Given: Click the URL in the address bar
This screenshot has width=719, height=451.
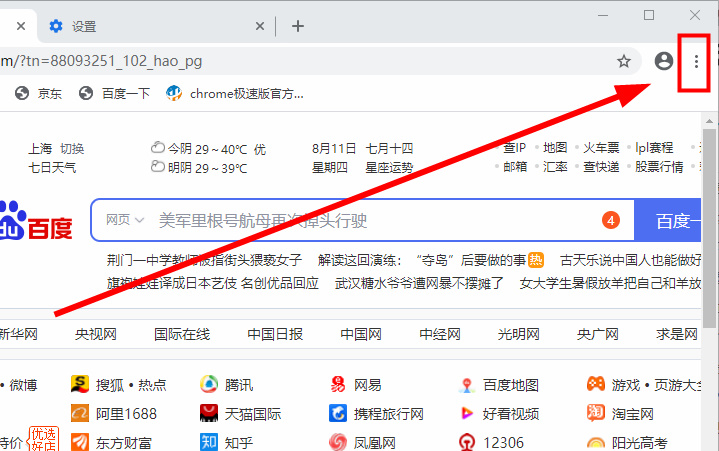Looking at the screenshot, I should click(101, 61).
